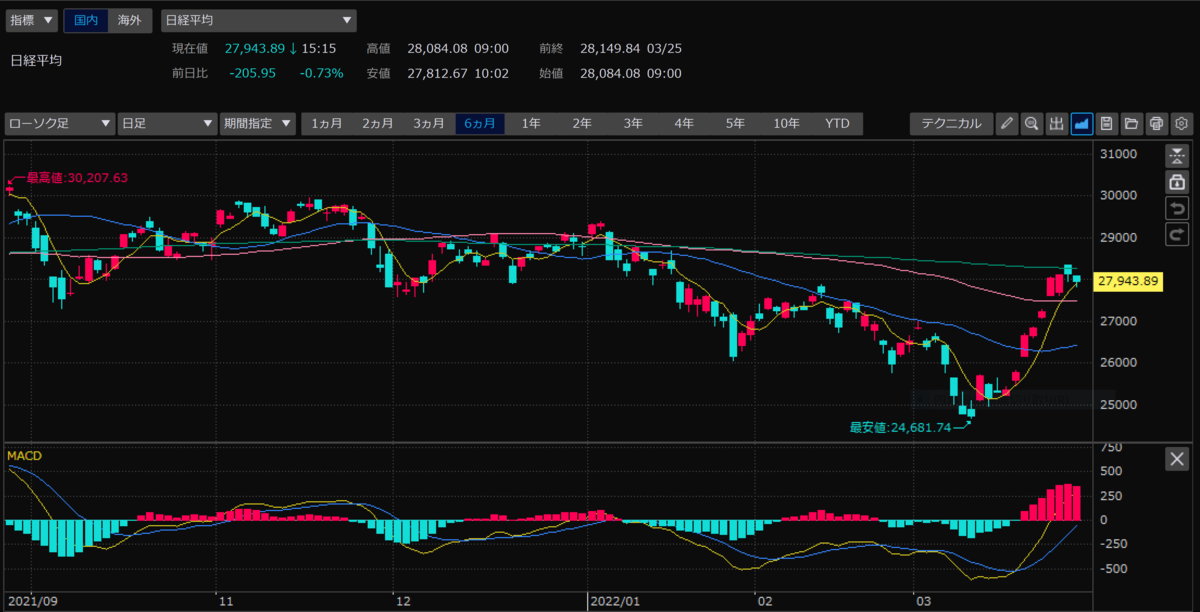Viewport: 1200px width, 612px height.
Task: Select the 5年 period
Action: pos(735,124)
